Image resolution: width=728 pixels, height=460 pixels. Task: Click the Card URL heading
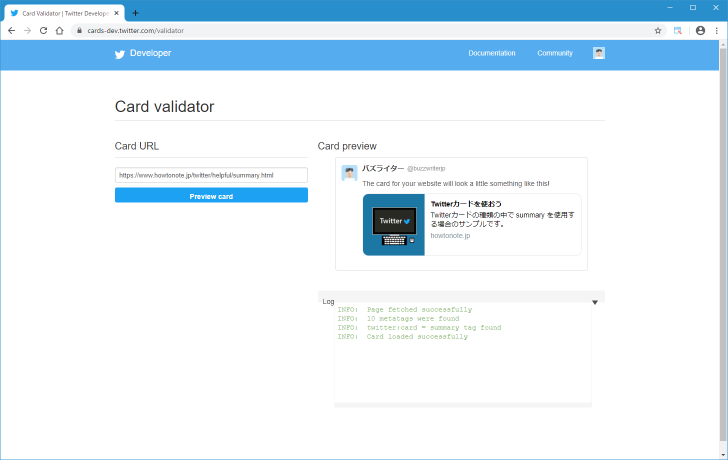(x=136, y=146)
